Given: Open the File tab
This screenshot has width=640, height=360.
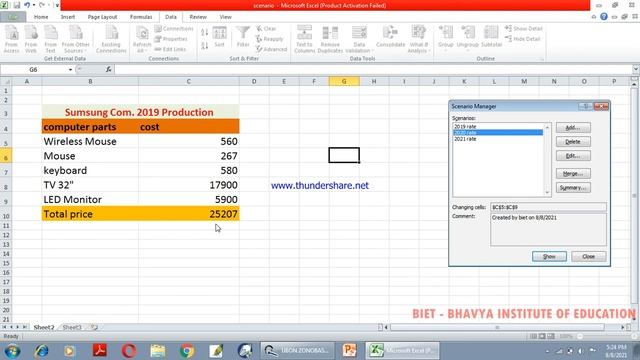Looking at the screenshot, I should (x=13, y=17).
